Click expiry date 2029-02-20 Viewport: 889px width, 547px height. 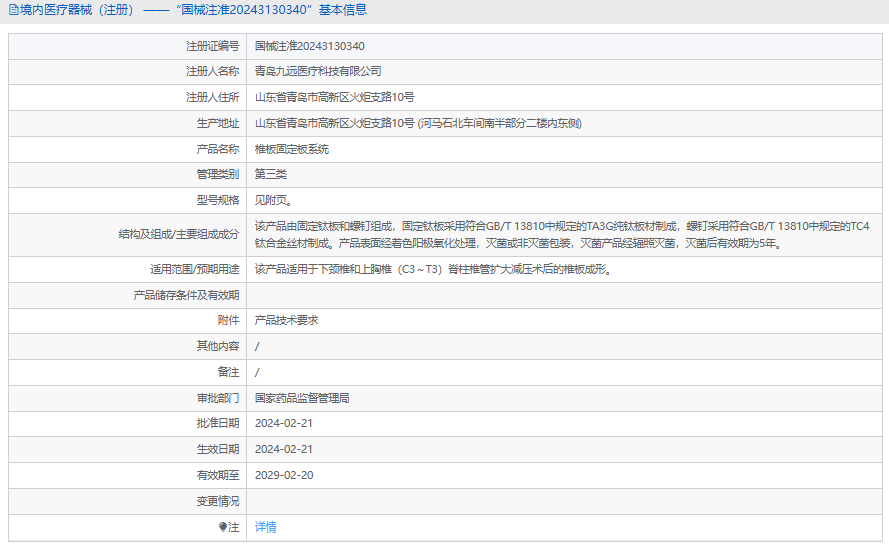(x=284, y=476)
